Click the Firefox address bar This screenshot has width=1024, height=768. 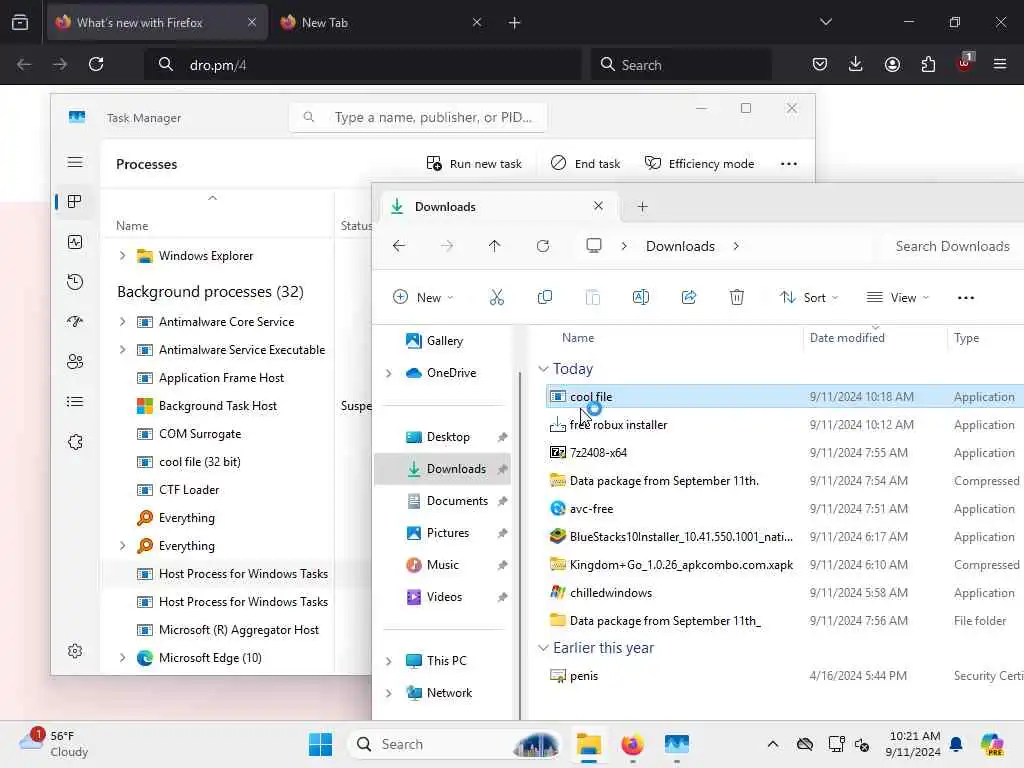coord(363,65)
